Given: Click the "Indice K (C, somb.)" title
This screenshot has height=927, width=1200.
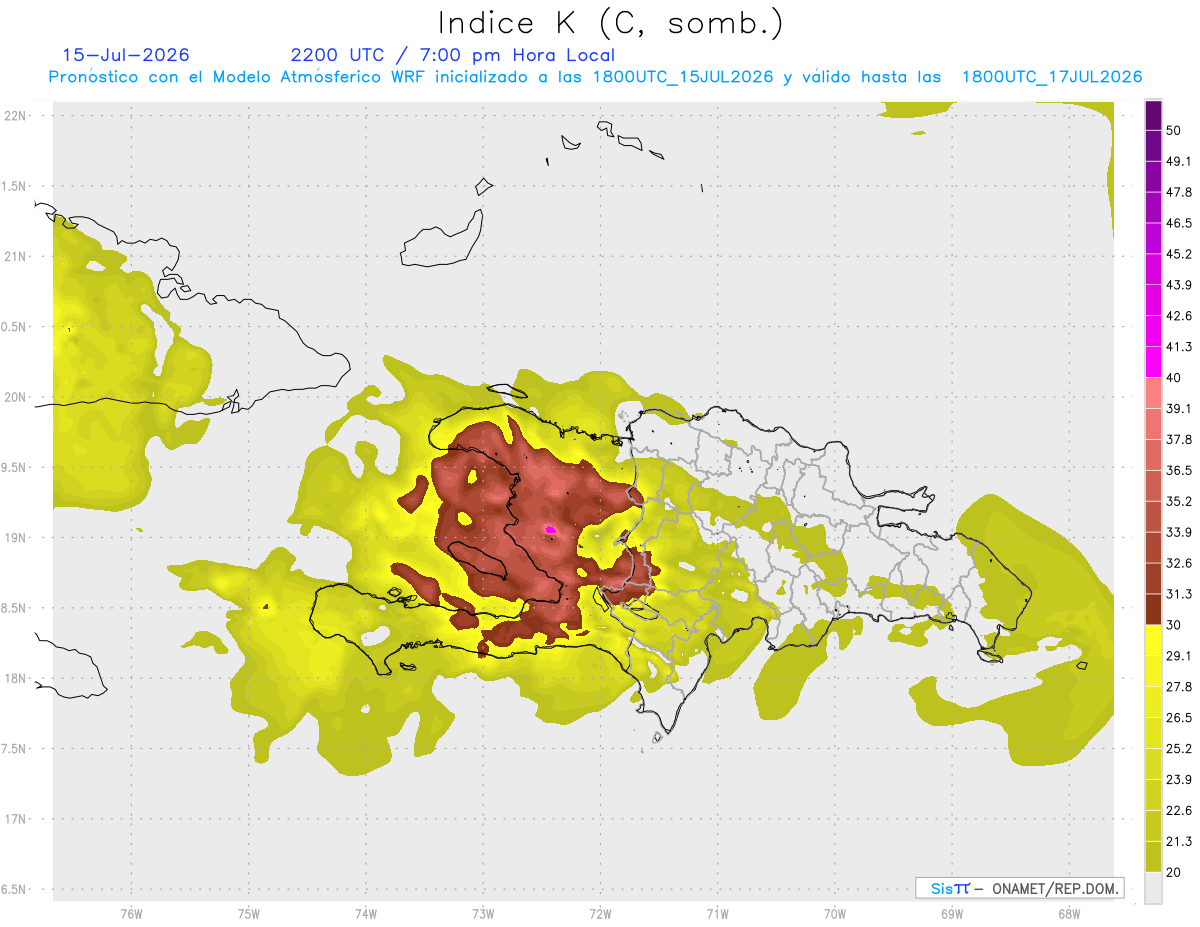Looking at the screenshot, I should click(611, 24).
